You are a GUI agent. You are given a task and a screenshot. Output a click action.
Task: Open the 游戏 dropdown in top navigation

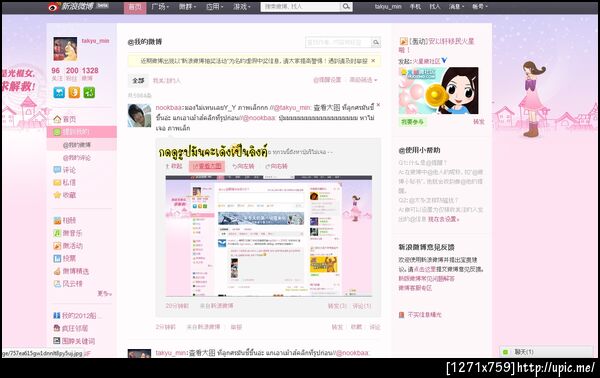pos(242,7)
